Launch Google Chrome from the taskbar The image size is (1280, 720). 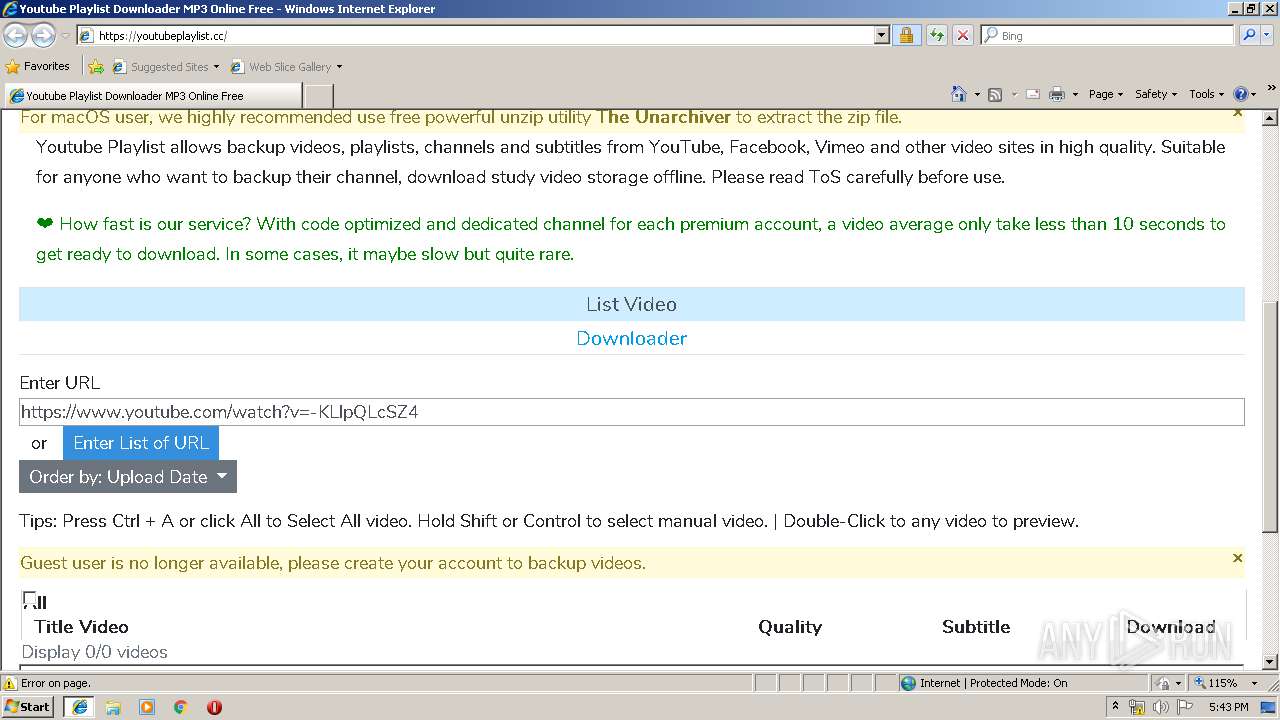tap(181, 707)
